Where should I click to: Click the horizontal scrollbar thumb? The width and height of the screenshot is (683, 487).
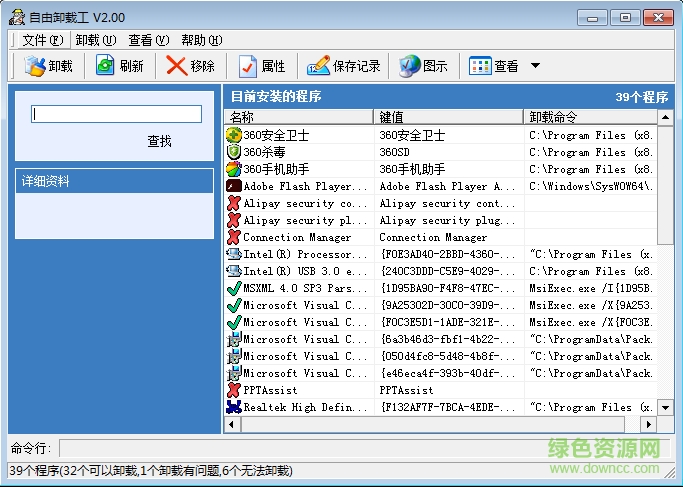coord(433,424)
